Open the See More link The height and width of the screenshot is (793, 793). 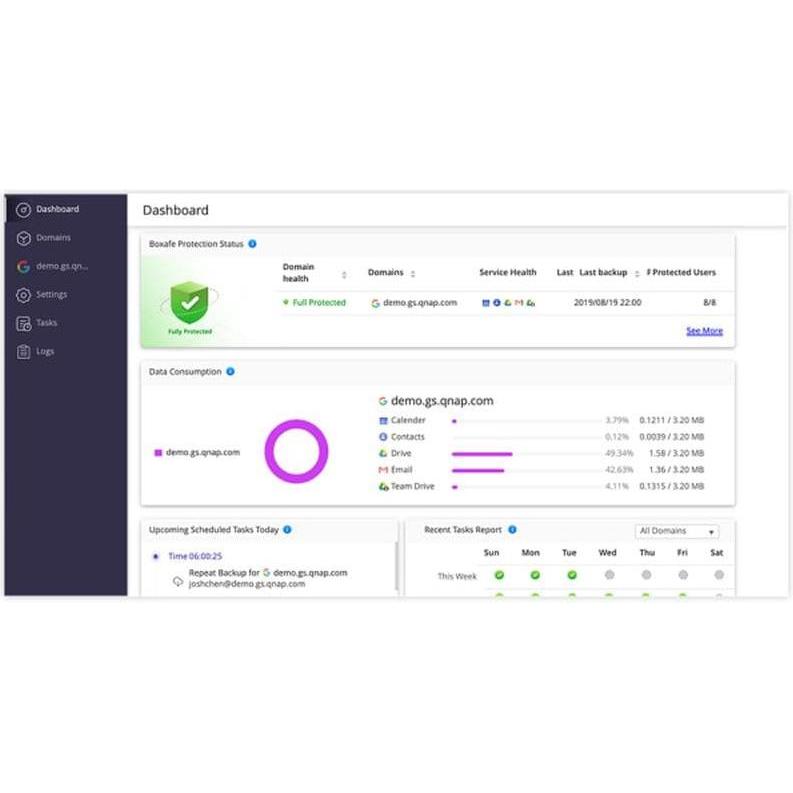click(x=704, y=331)
